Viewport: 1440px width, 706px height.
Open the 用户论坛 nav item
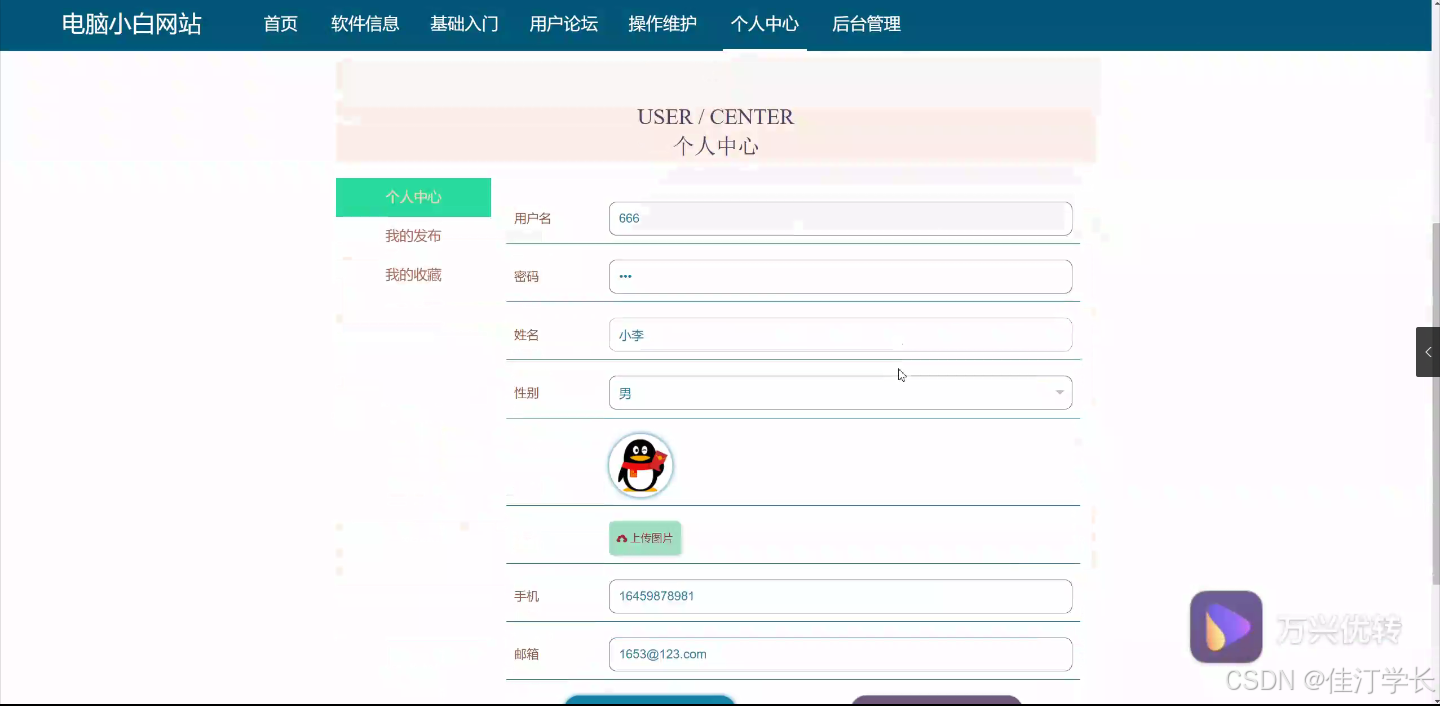tap(564, 24)
